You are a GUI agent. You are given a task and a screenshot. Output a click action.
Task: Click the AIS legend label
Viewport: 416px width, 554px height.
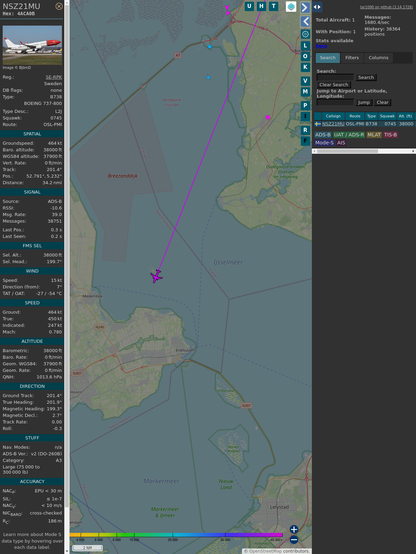click(341, 143)
